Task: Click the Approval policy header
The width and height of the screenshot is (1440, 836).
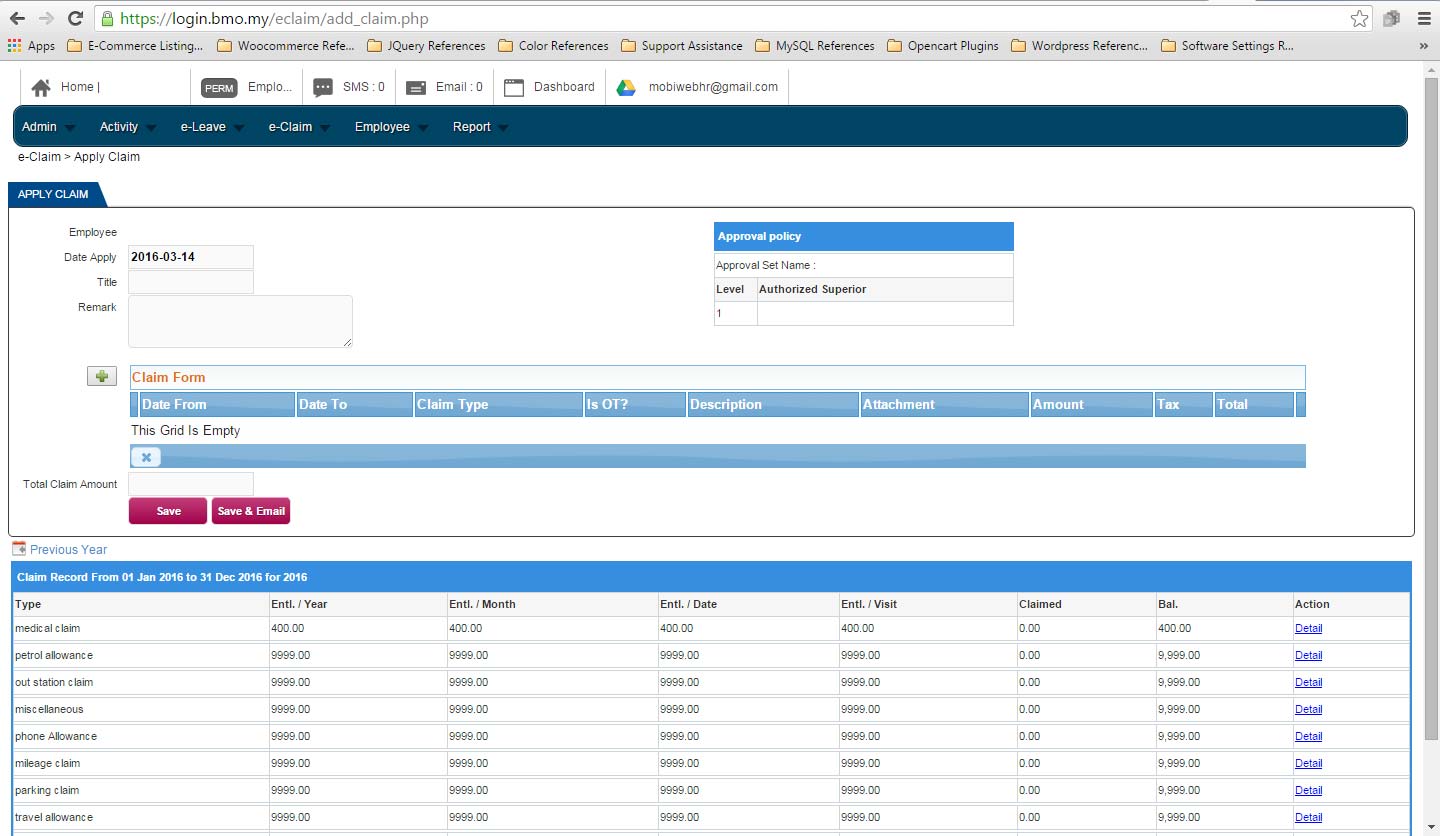Action: (x=864, y=236)
